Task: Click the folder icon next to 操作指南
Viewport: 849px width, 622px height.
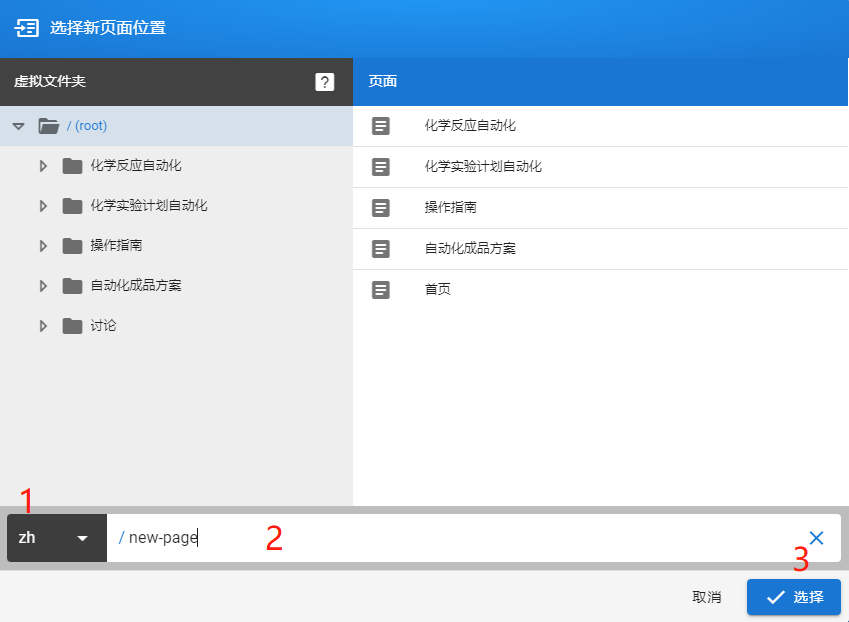Action: click(72, 245)
